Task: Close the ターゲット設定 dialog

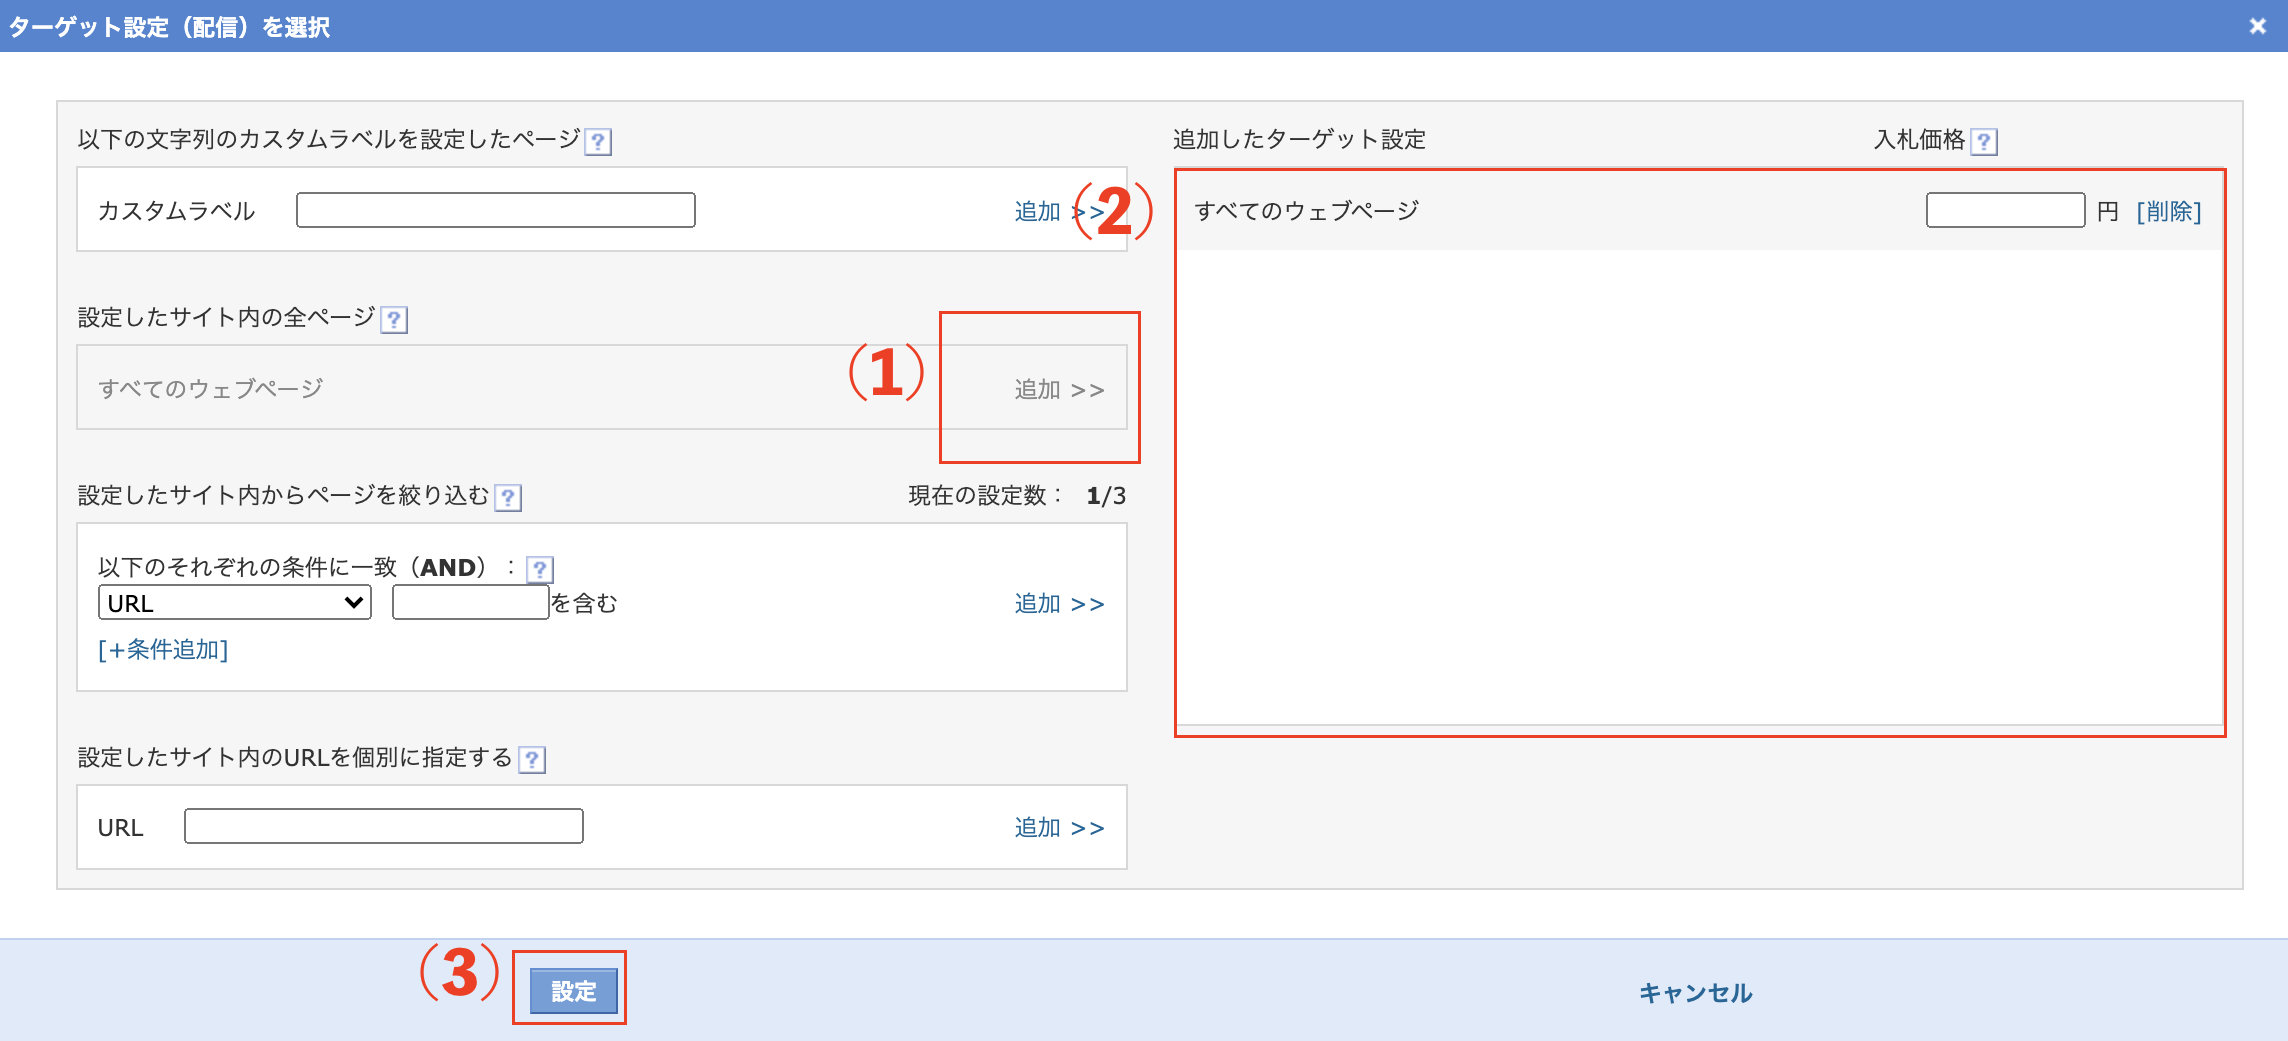Action: (x=2257, y=26)
